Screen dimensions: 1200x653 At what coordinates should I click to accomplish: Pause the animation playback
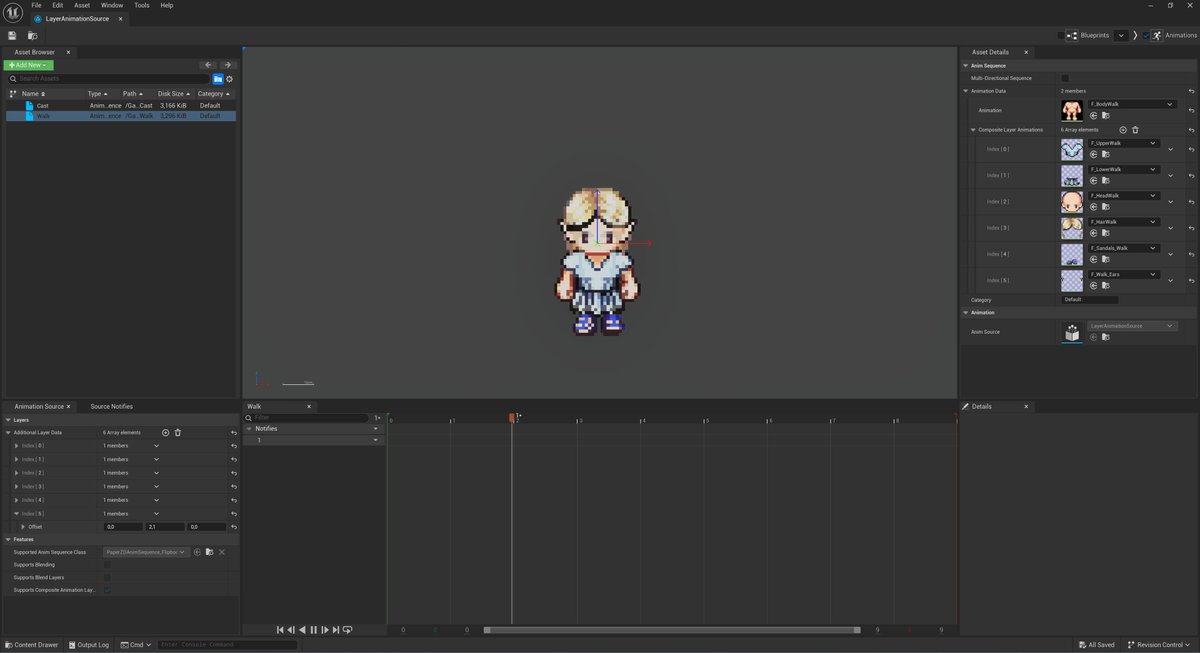coord(313,630)
